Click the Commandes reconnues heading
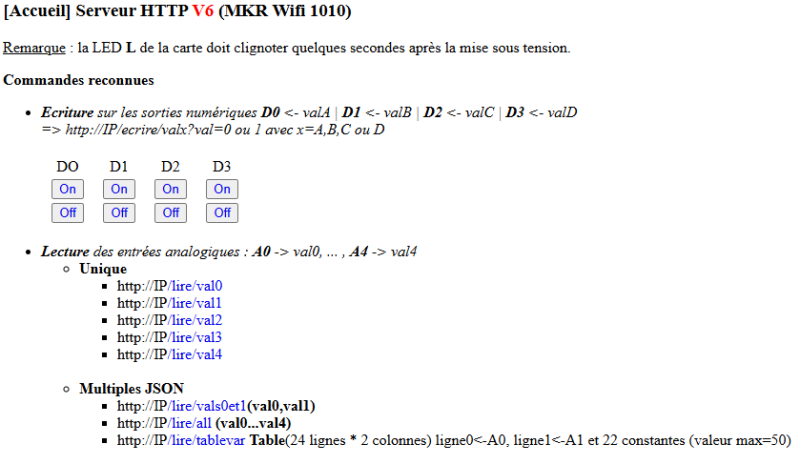This screenshot has height=464, width=800. 79,80
